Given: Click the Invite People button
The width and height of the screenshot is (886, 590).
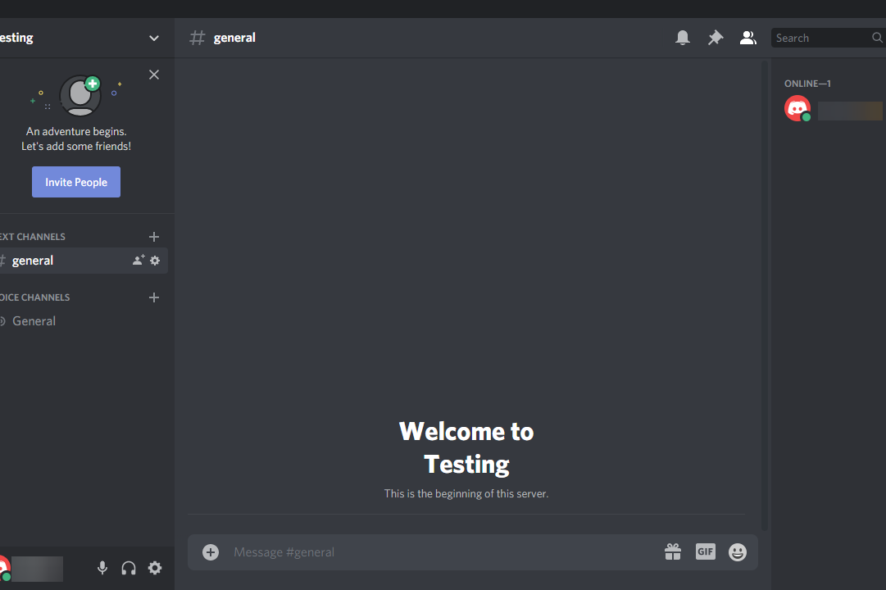Looking at the screenshot, I should click(x=76, y=182).
